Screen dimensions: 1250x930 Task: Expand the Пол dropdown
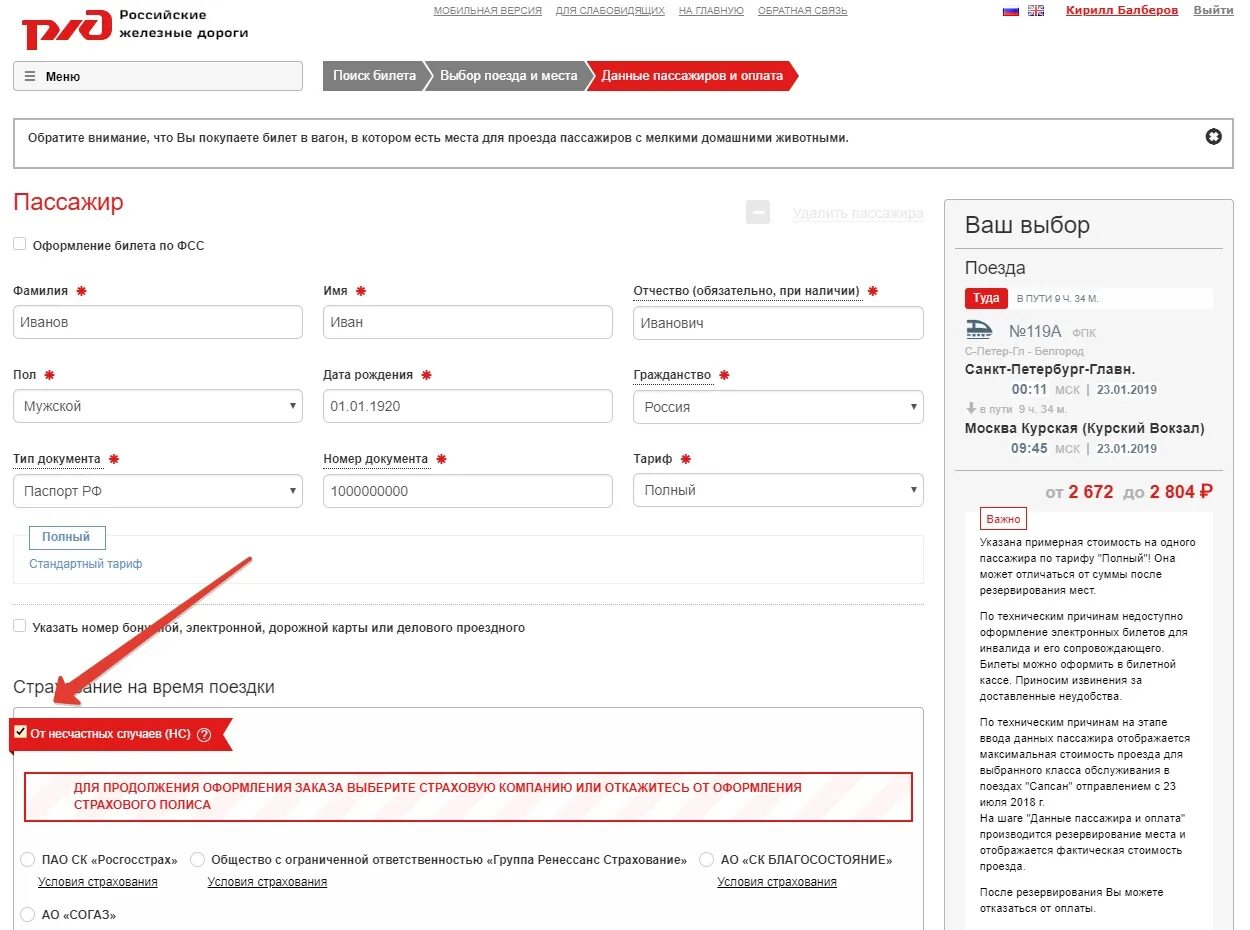coord(158,406)
